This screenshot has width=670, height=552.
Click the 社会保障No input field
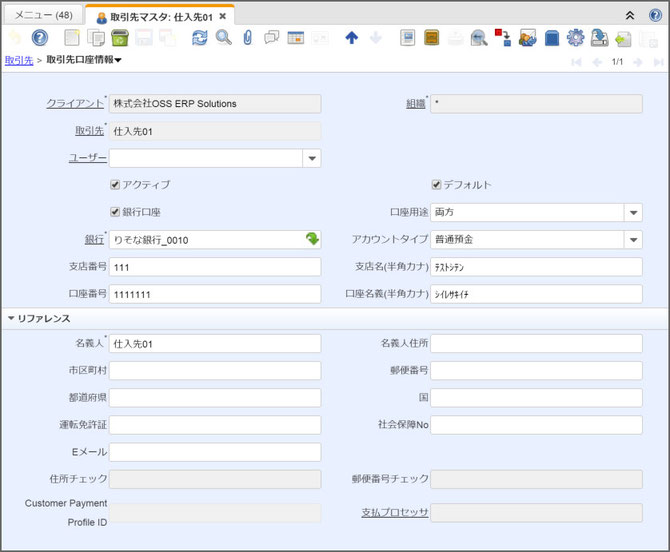(536, 425)
